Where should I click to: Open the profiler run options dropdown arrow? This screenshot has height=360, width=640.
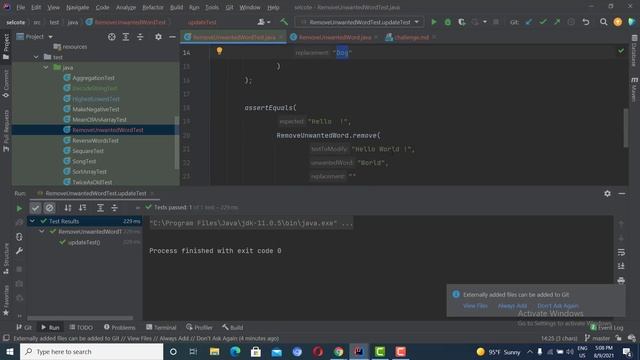coord(485,22)
